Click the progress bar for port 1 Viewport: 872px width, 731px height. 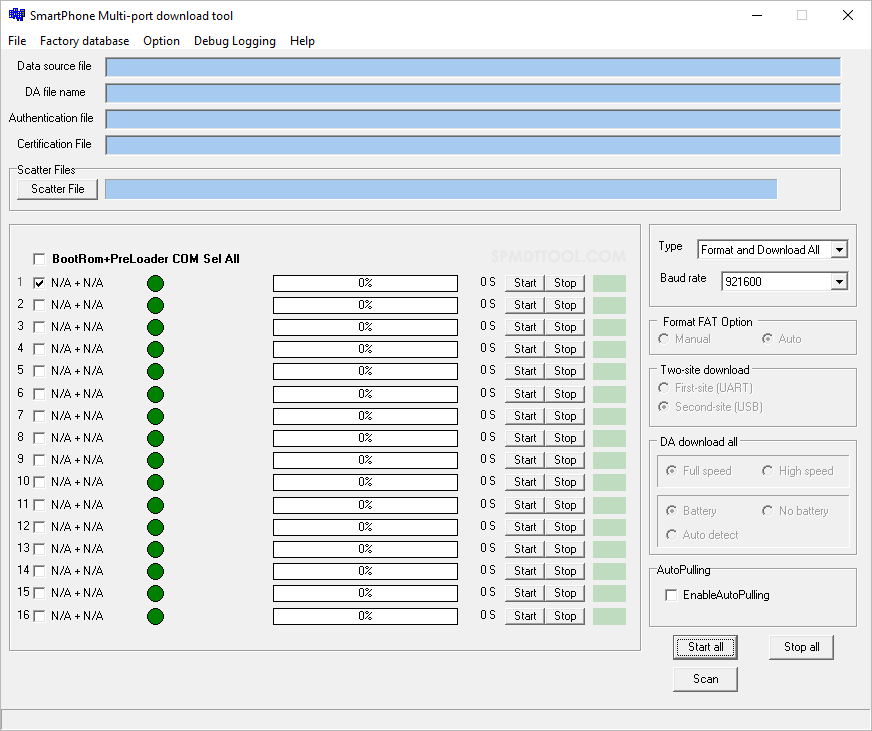pyautogui.click(x=365, y=283)
